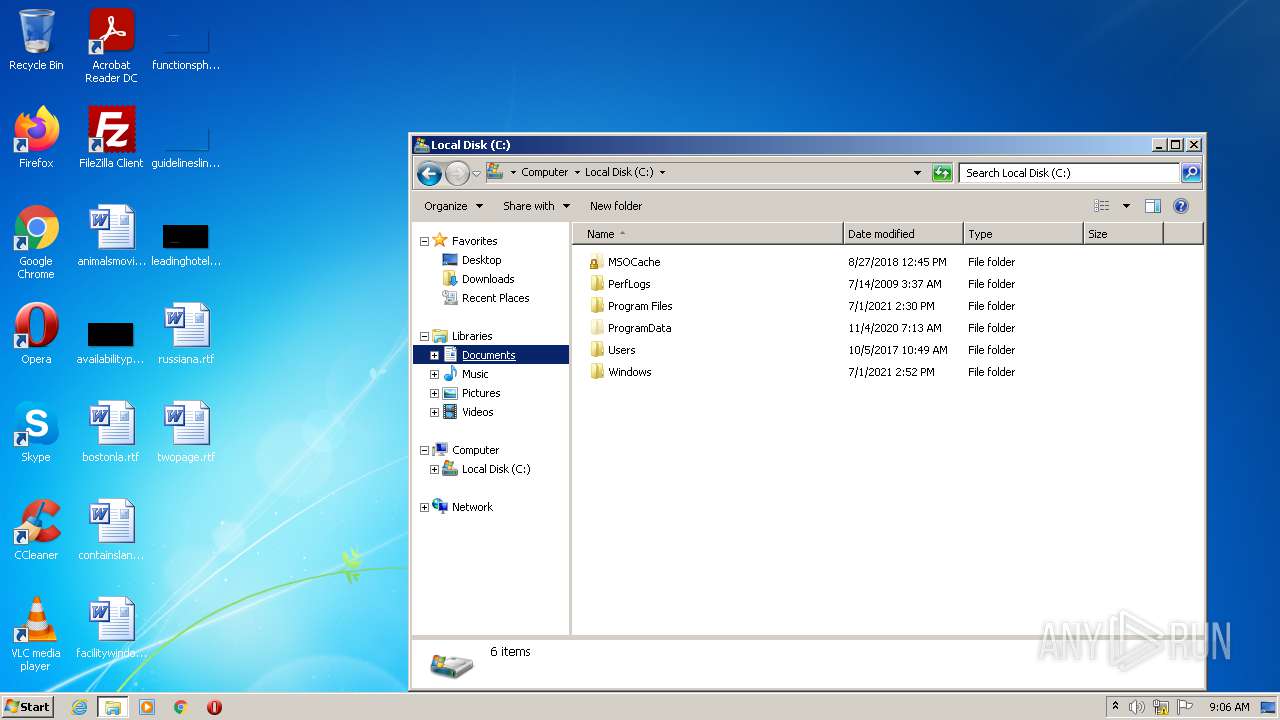Click the Local Disk (C:) breadcrumb segment
1280x720 pixels.
[619, 172]
